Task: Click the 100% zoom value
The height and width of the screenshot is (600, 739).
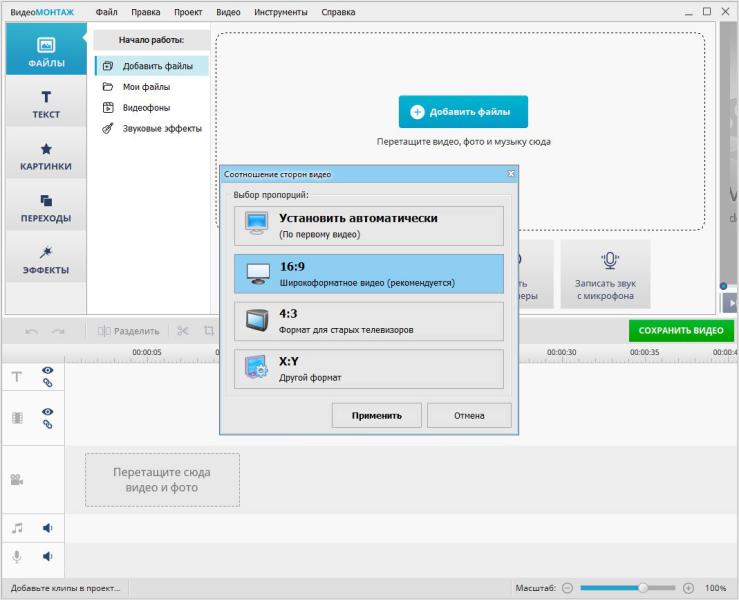Action: (x=715, y=588)
